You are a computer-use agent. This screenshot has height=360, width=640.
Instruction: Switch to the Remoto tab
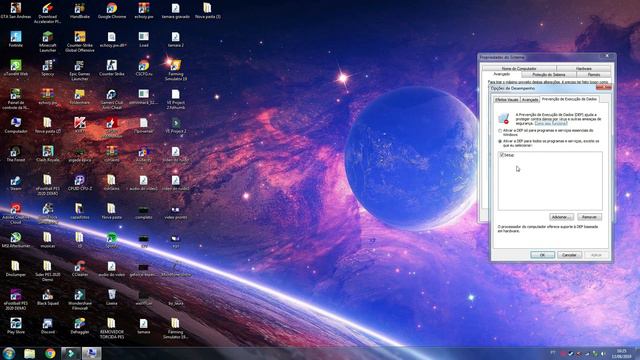594,75
